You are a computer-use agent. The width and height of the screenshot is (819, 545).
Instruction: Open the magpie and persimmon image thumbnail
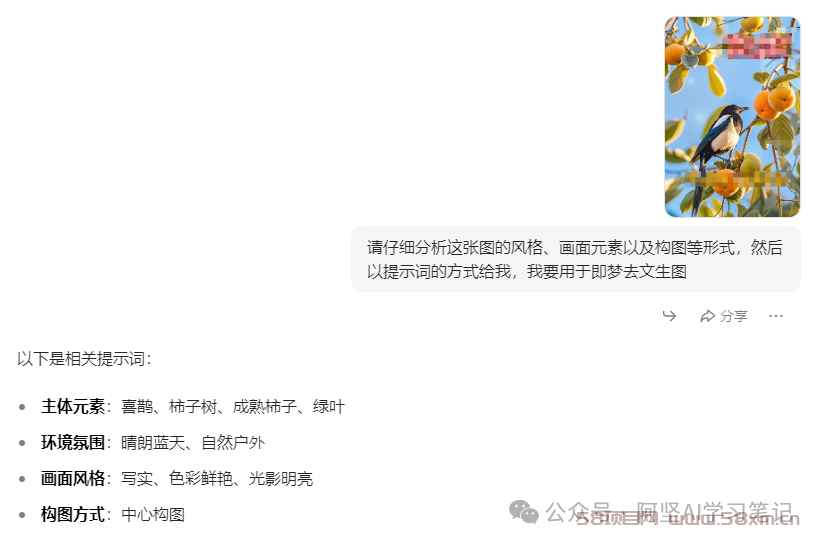coord(732,117)
